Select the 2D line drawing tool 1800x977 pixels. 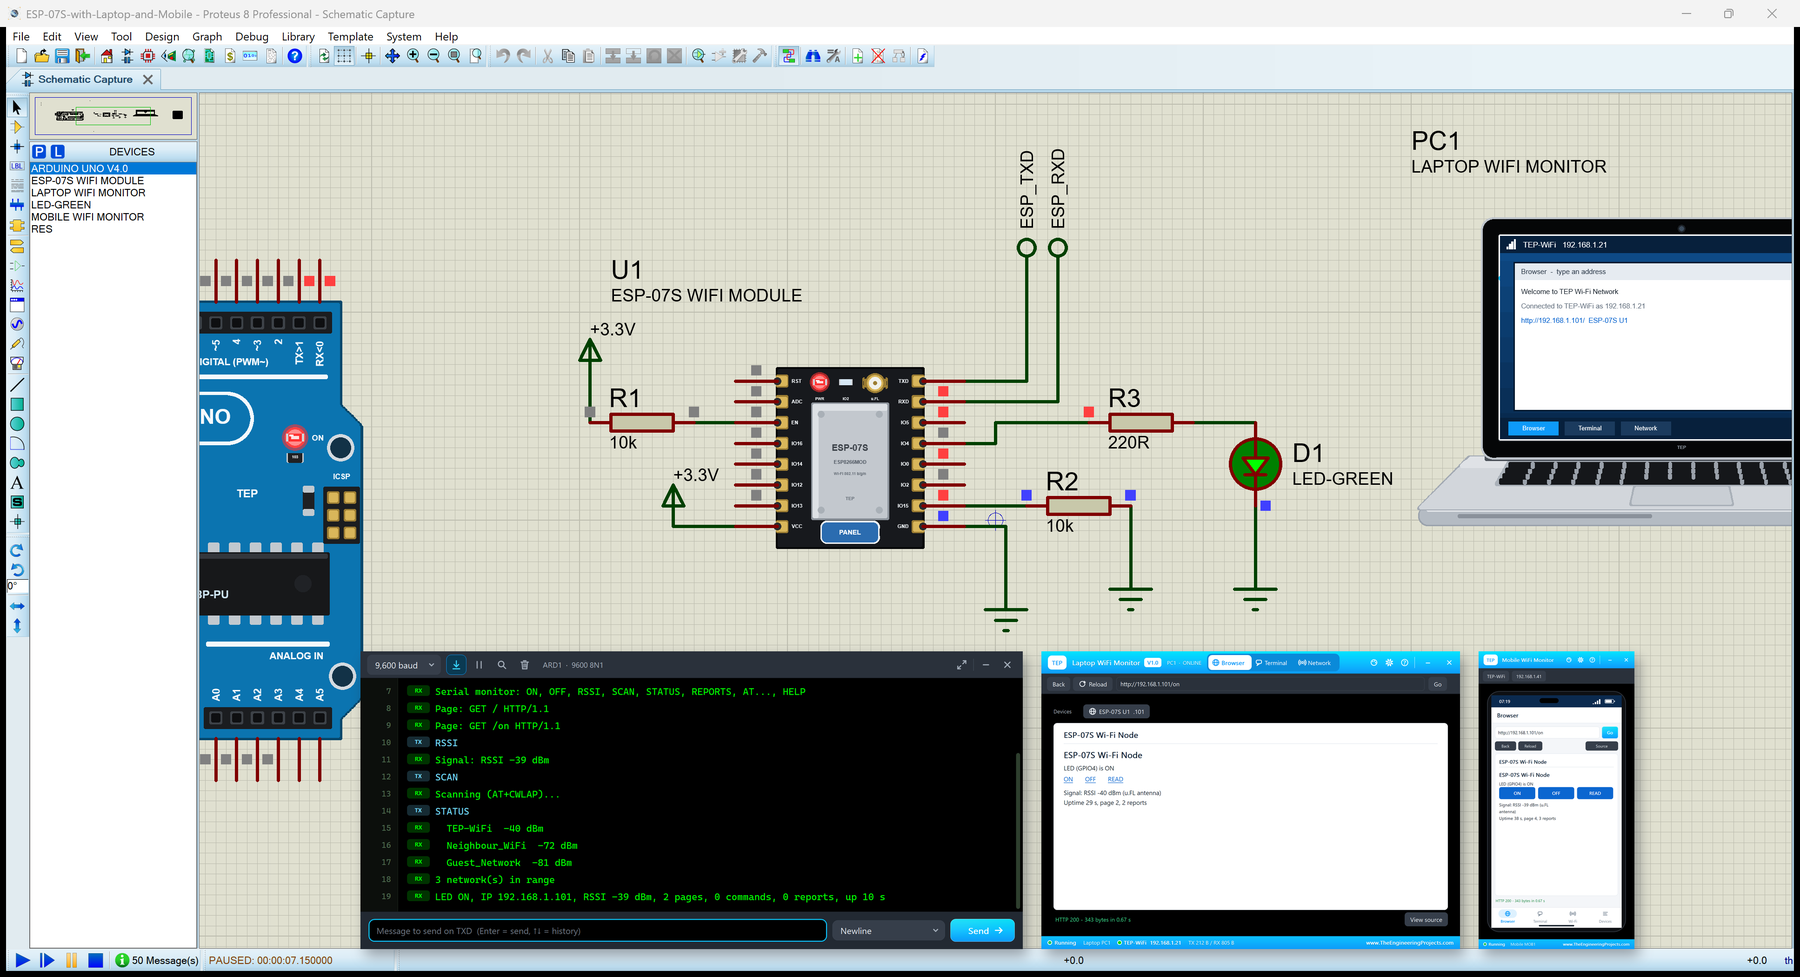pyautogui.click(x=17, y=384)
